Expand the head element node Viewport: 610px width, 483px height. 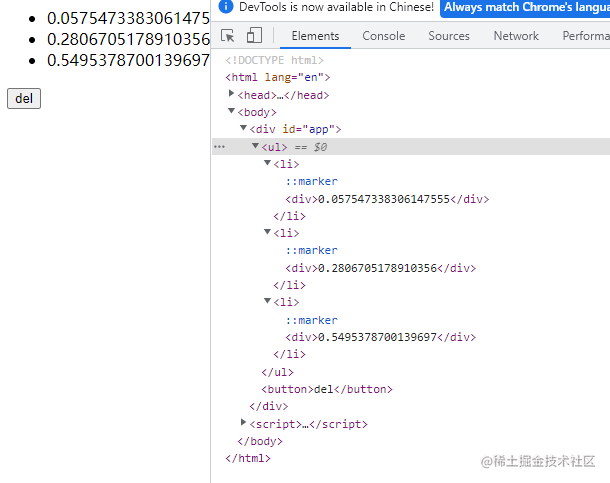pyautogui.click(x=231, y=93)
